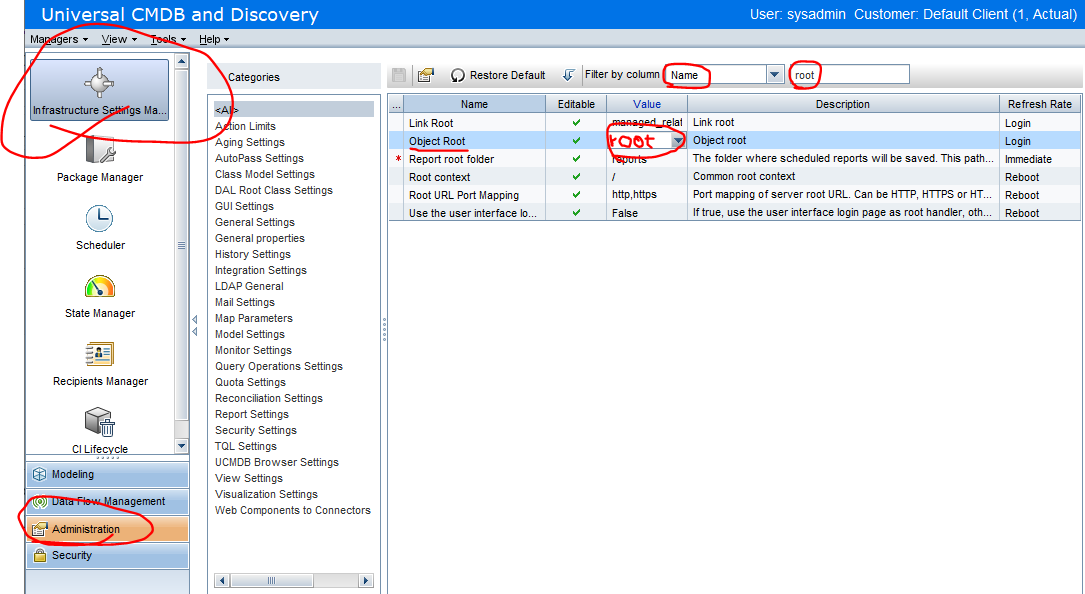Switch to Data Flow Management section

[107, 501]
